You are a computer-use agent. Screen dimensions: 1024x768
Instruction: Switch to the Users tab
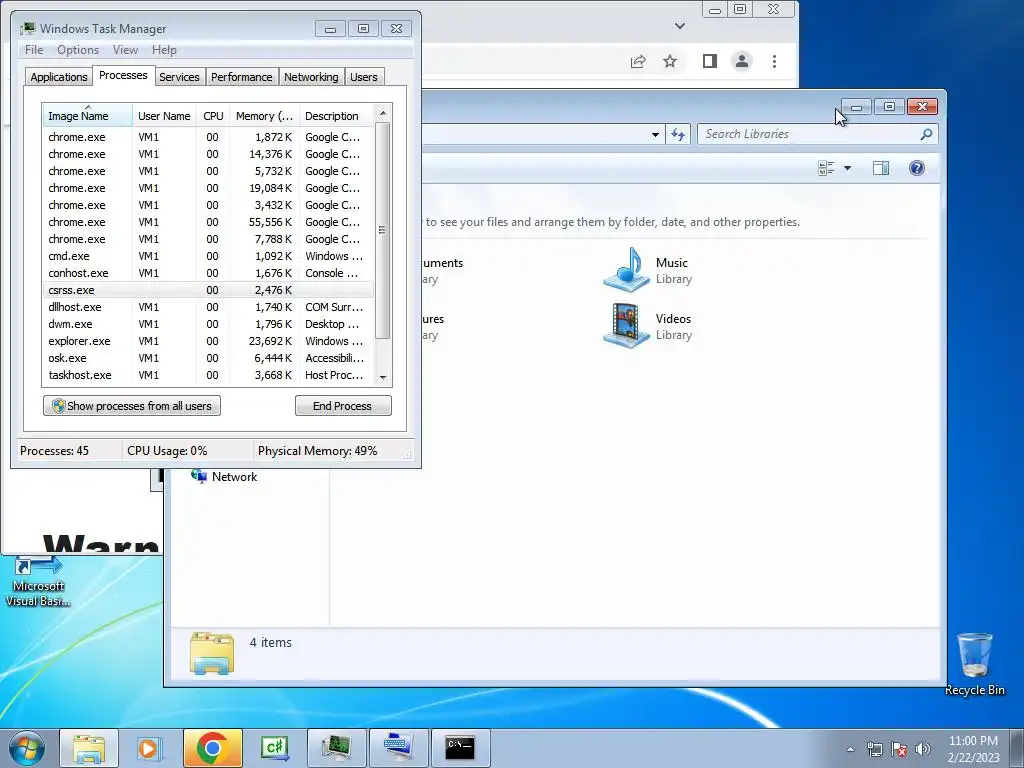click(364, 77)
